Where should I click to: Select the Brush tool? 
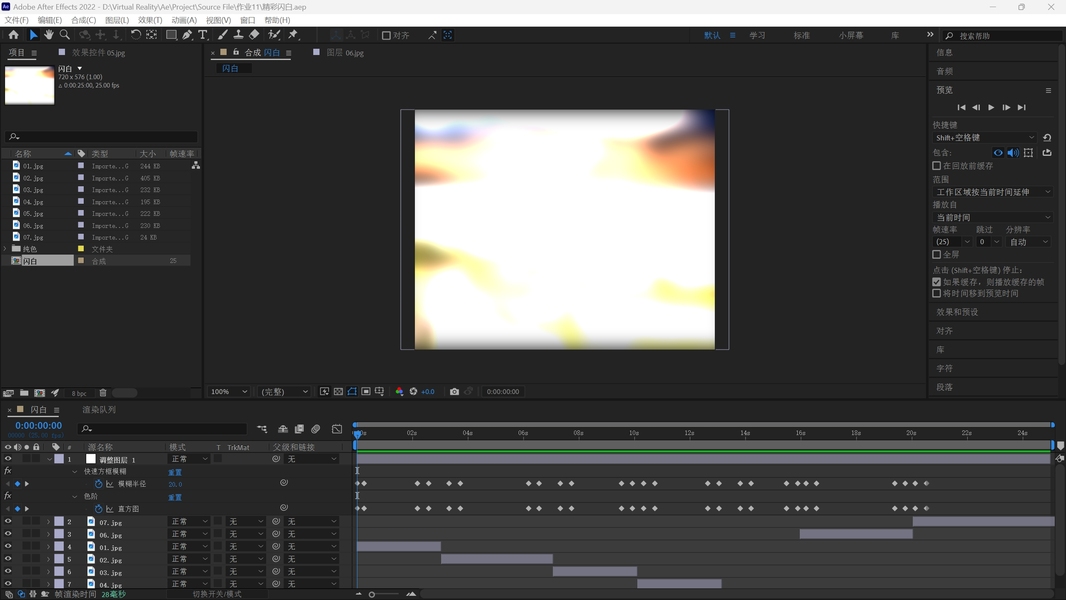click(223, 35)
